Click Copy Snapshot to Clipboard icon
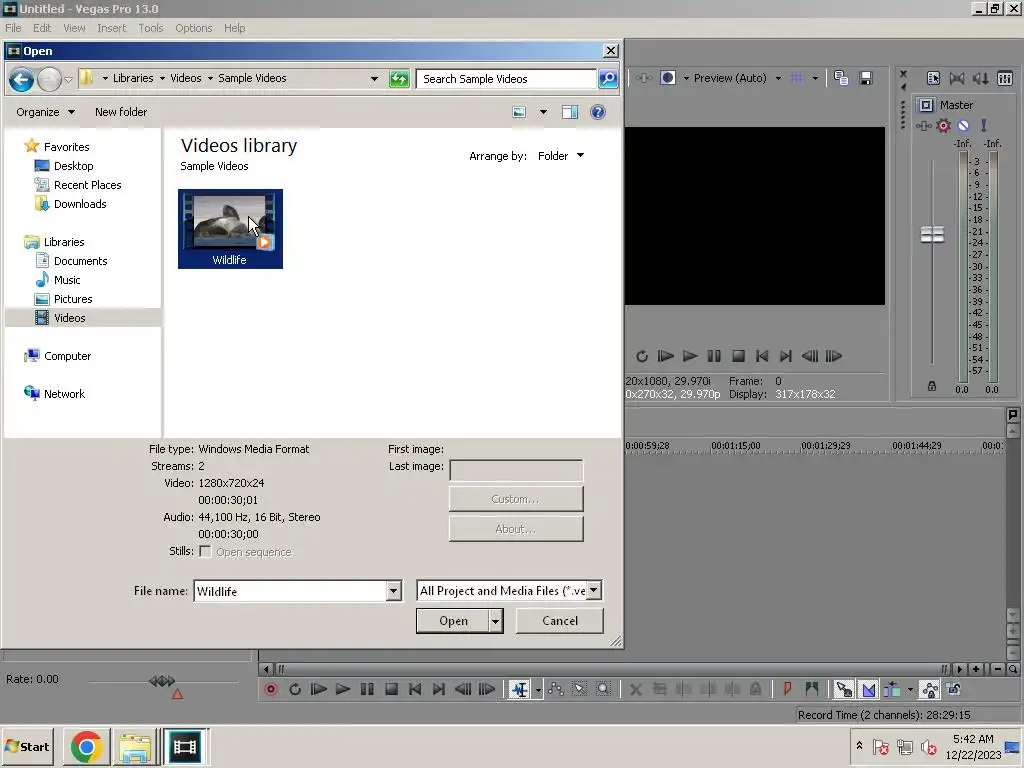1024x768 pixels. point(841,78)
